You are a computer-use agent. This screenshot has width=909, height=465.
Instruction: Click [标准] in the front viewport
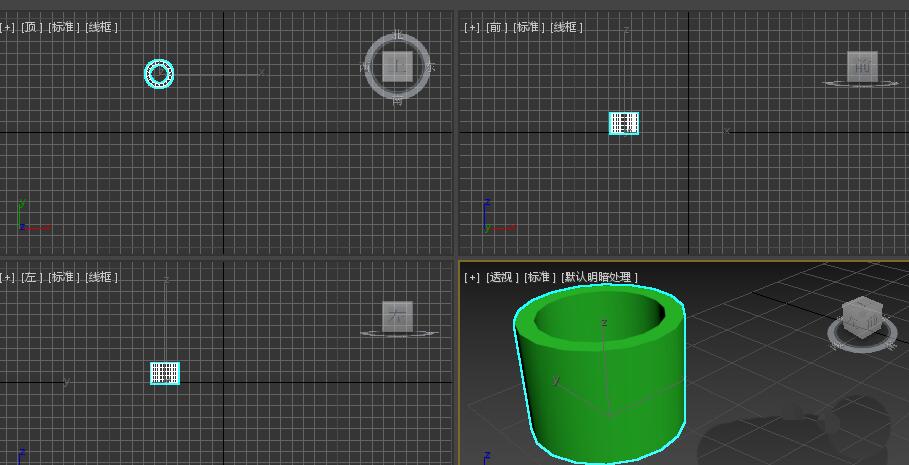[x=529, y=27]
